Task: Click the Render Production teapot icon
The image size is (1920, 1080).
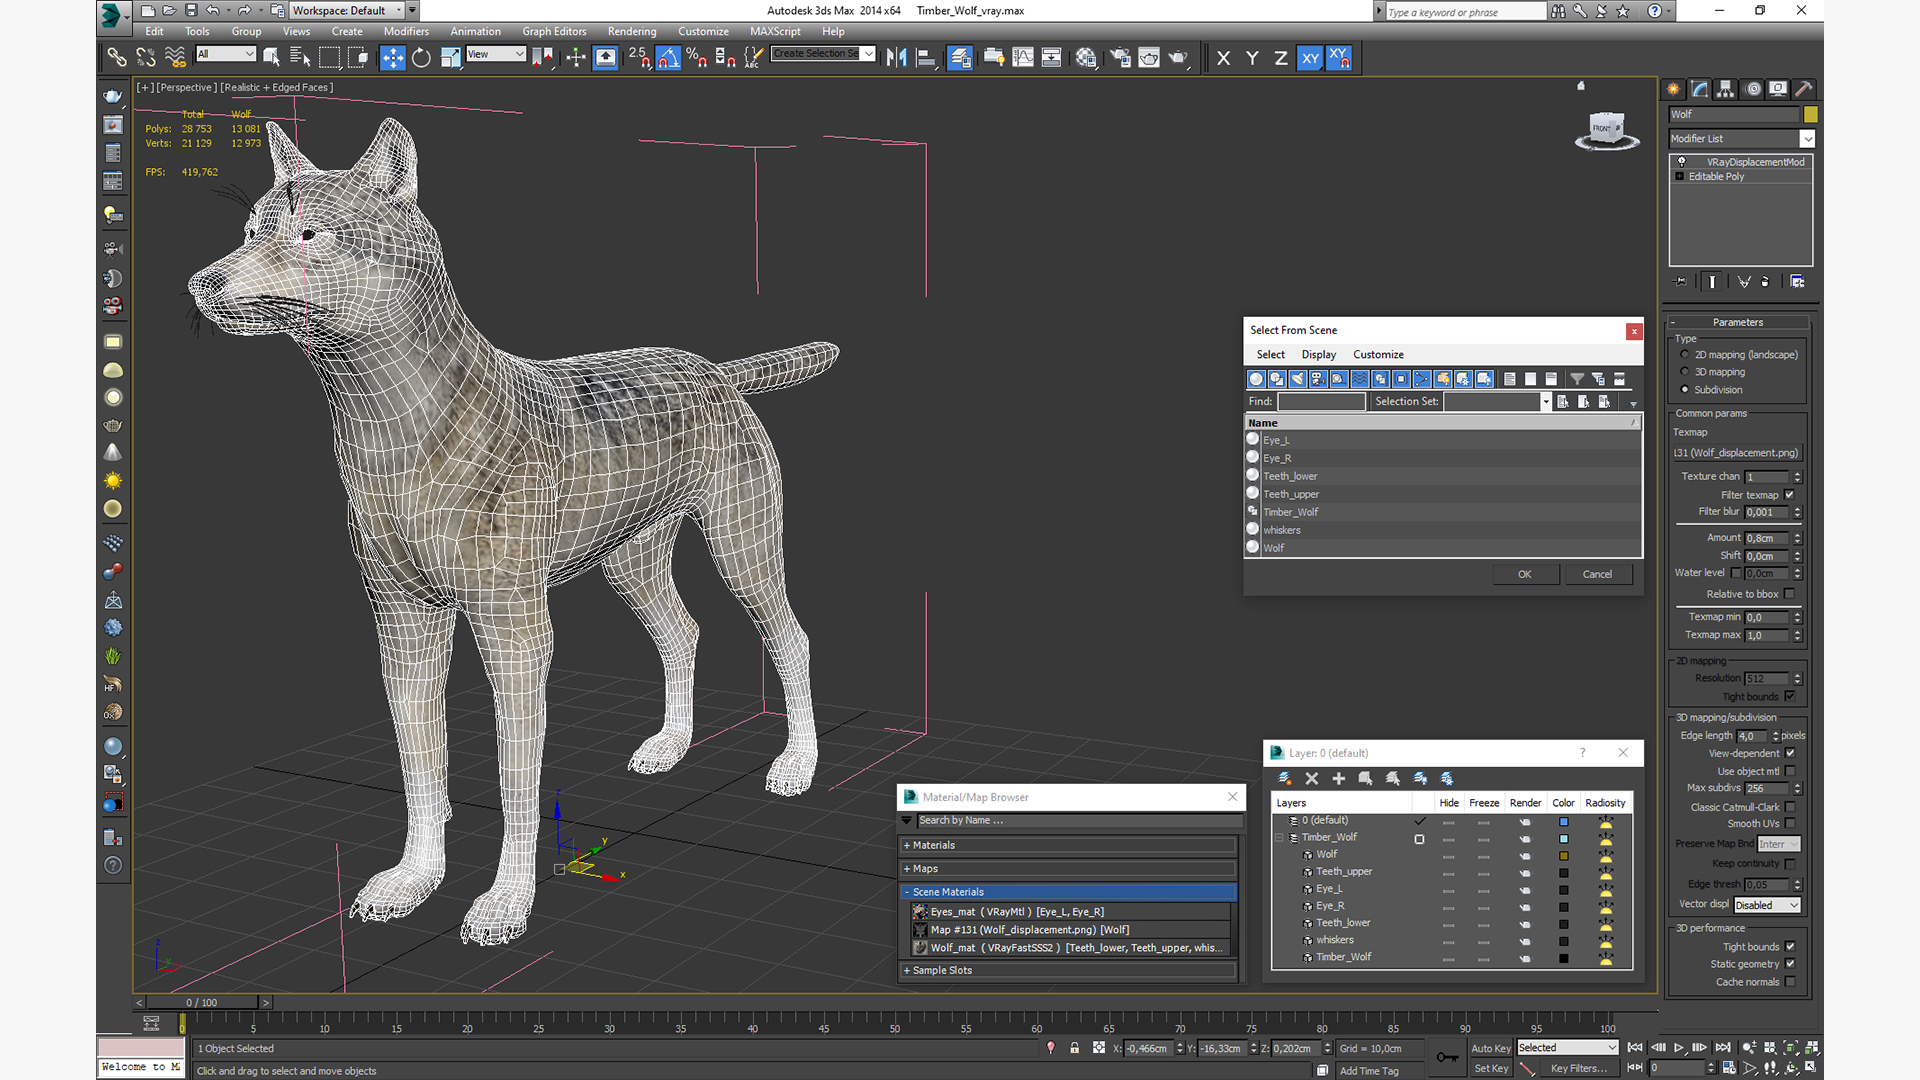Action: coord(1178,58)
